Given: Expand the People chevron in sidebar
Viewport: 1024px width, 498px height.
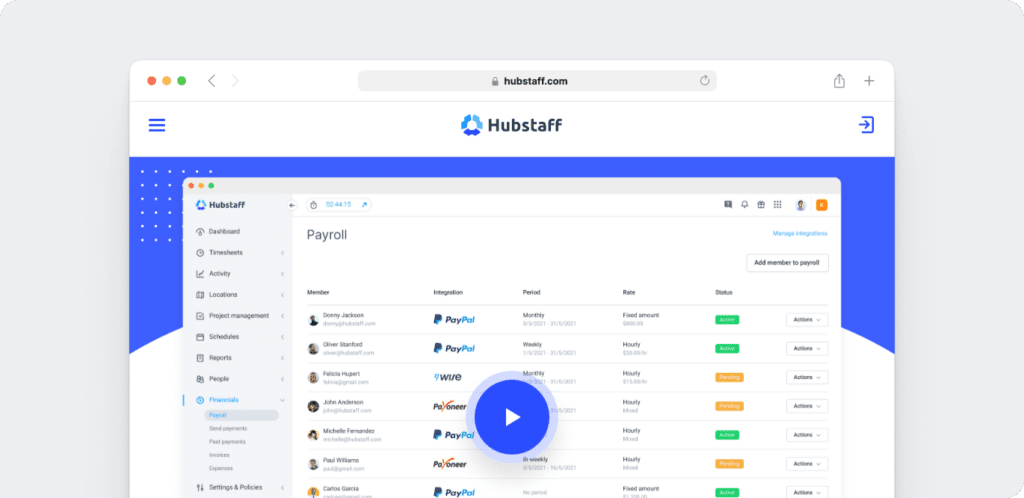Looking at the screenshot, I should point(282,379).
